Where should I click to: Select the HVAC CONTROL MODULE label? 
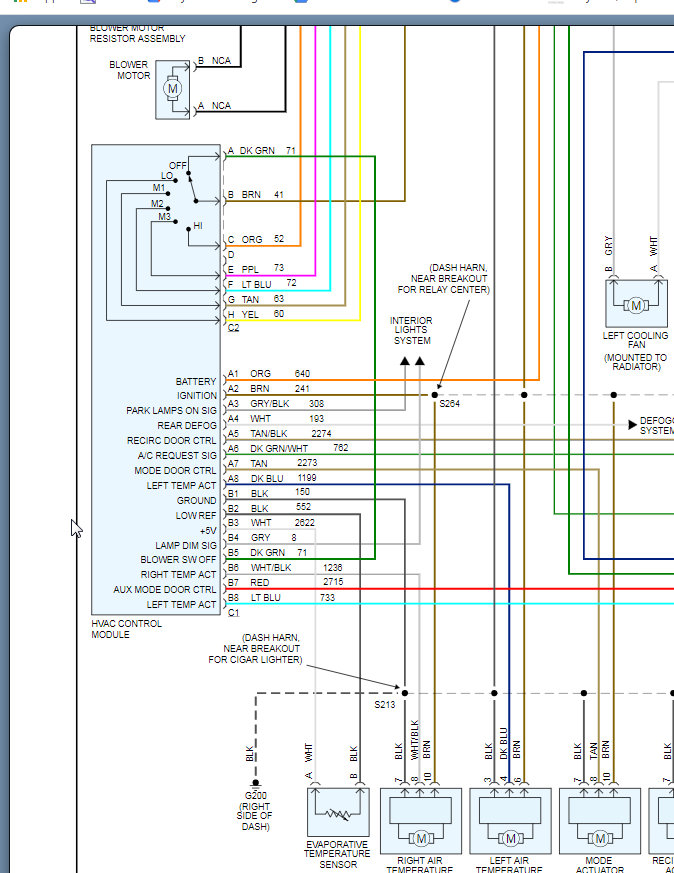[126, 629]
